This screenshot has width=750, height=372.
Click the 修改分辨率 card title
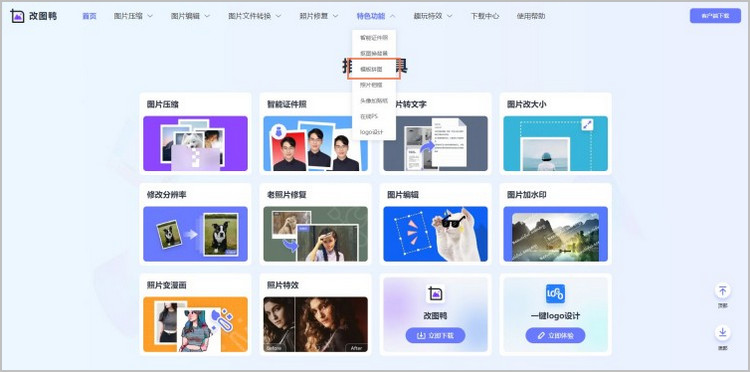tap(166, 195)
